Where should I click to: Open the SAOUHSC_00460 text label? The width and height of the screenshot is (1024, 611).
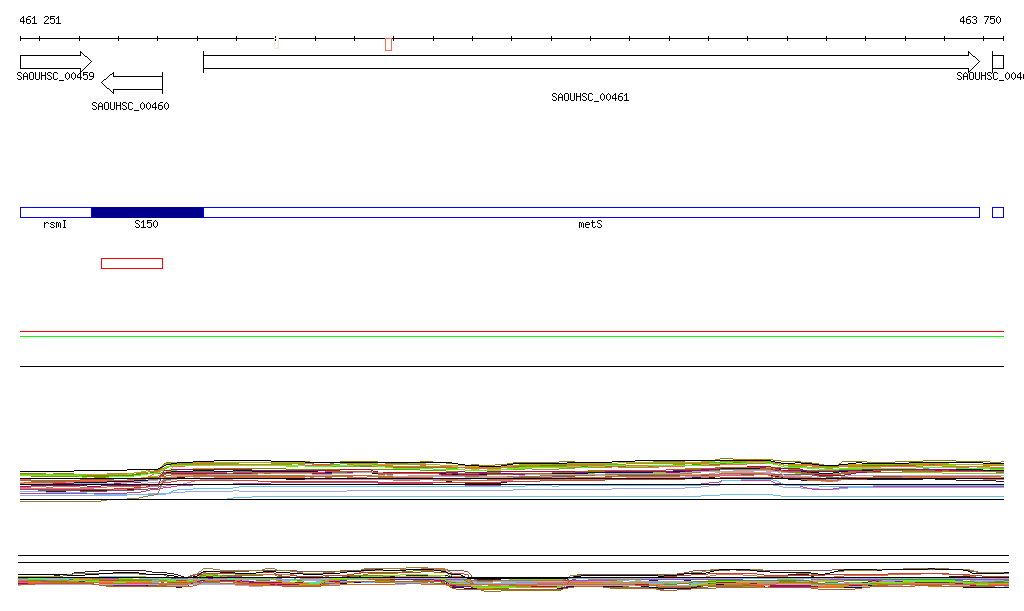click(x=130, y=106)
